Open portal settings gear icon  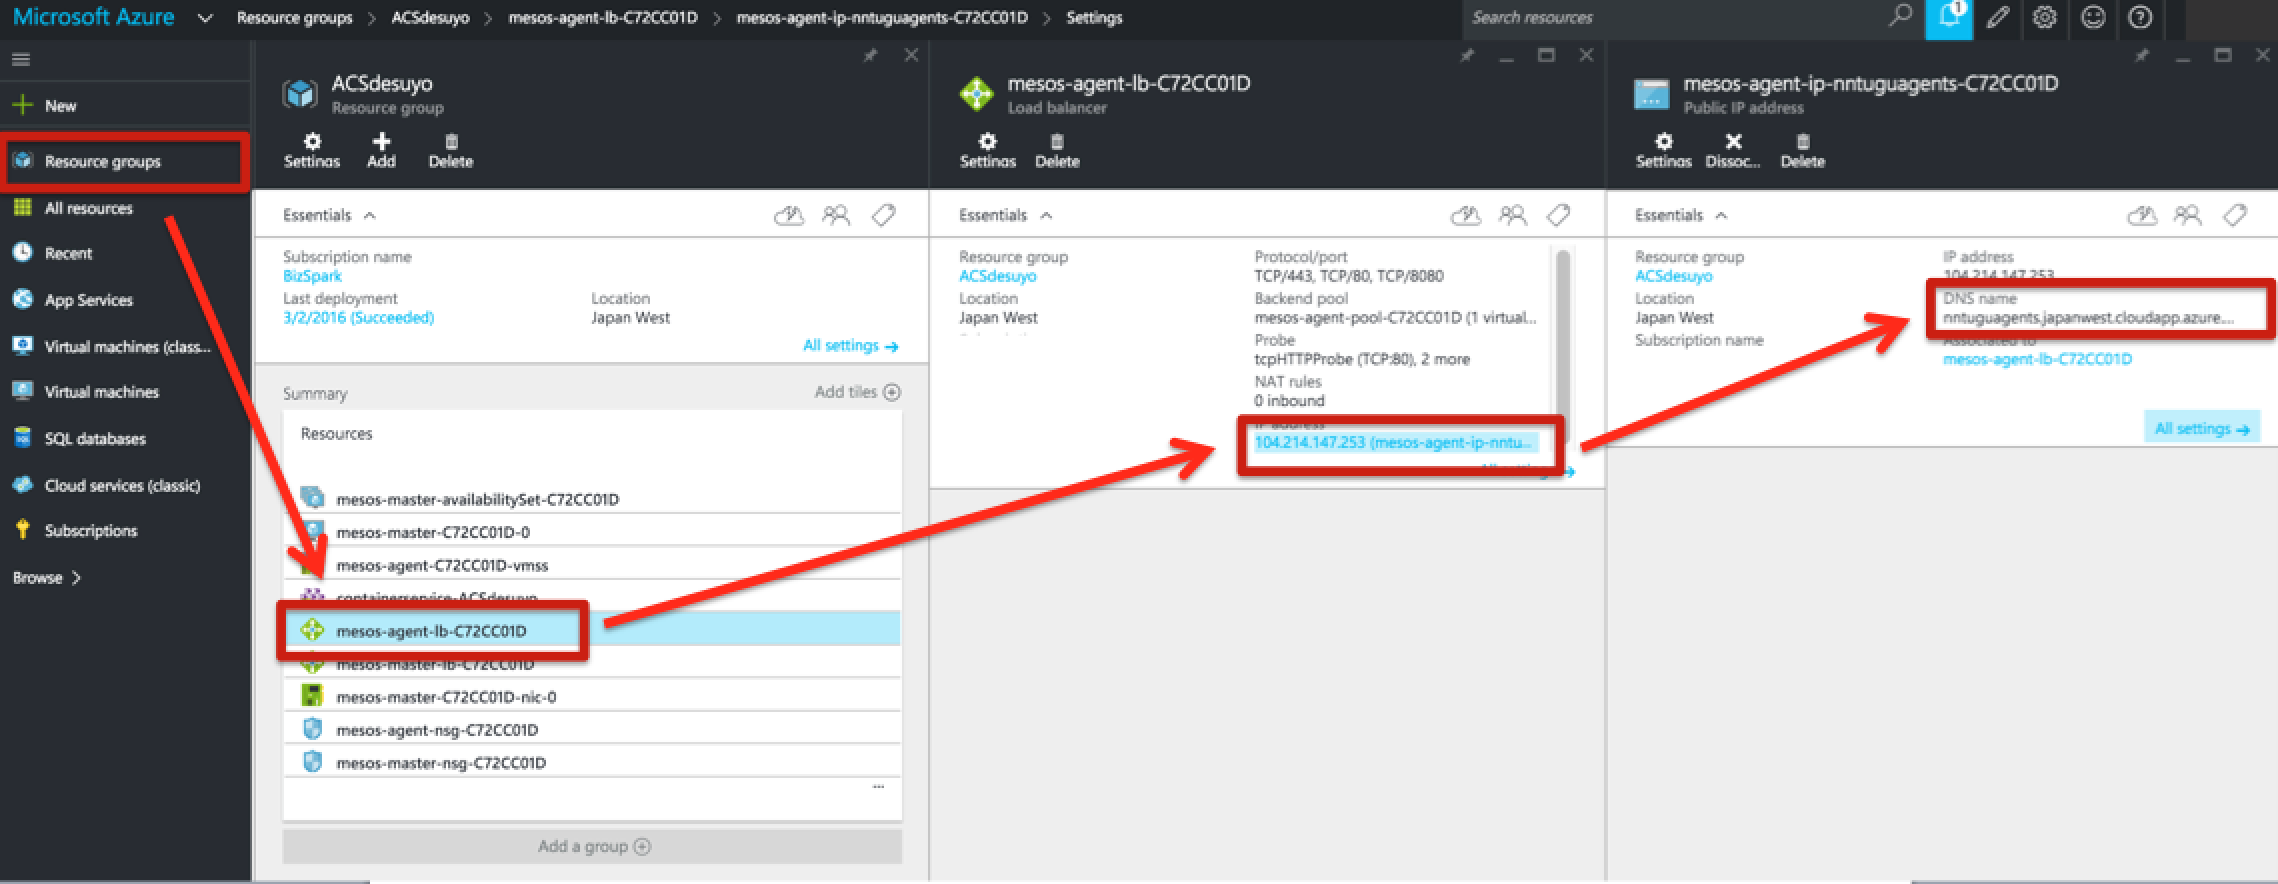point(2045,18)
